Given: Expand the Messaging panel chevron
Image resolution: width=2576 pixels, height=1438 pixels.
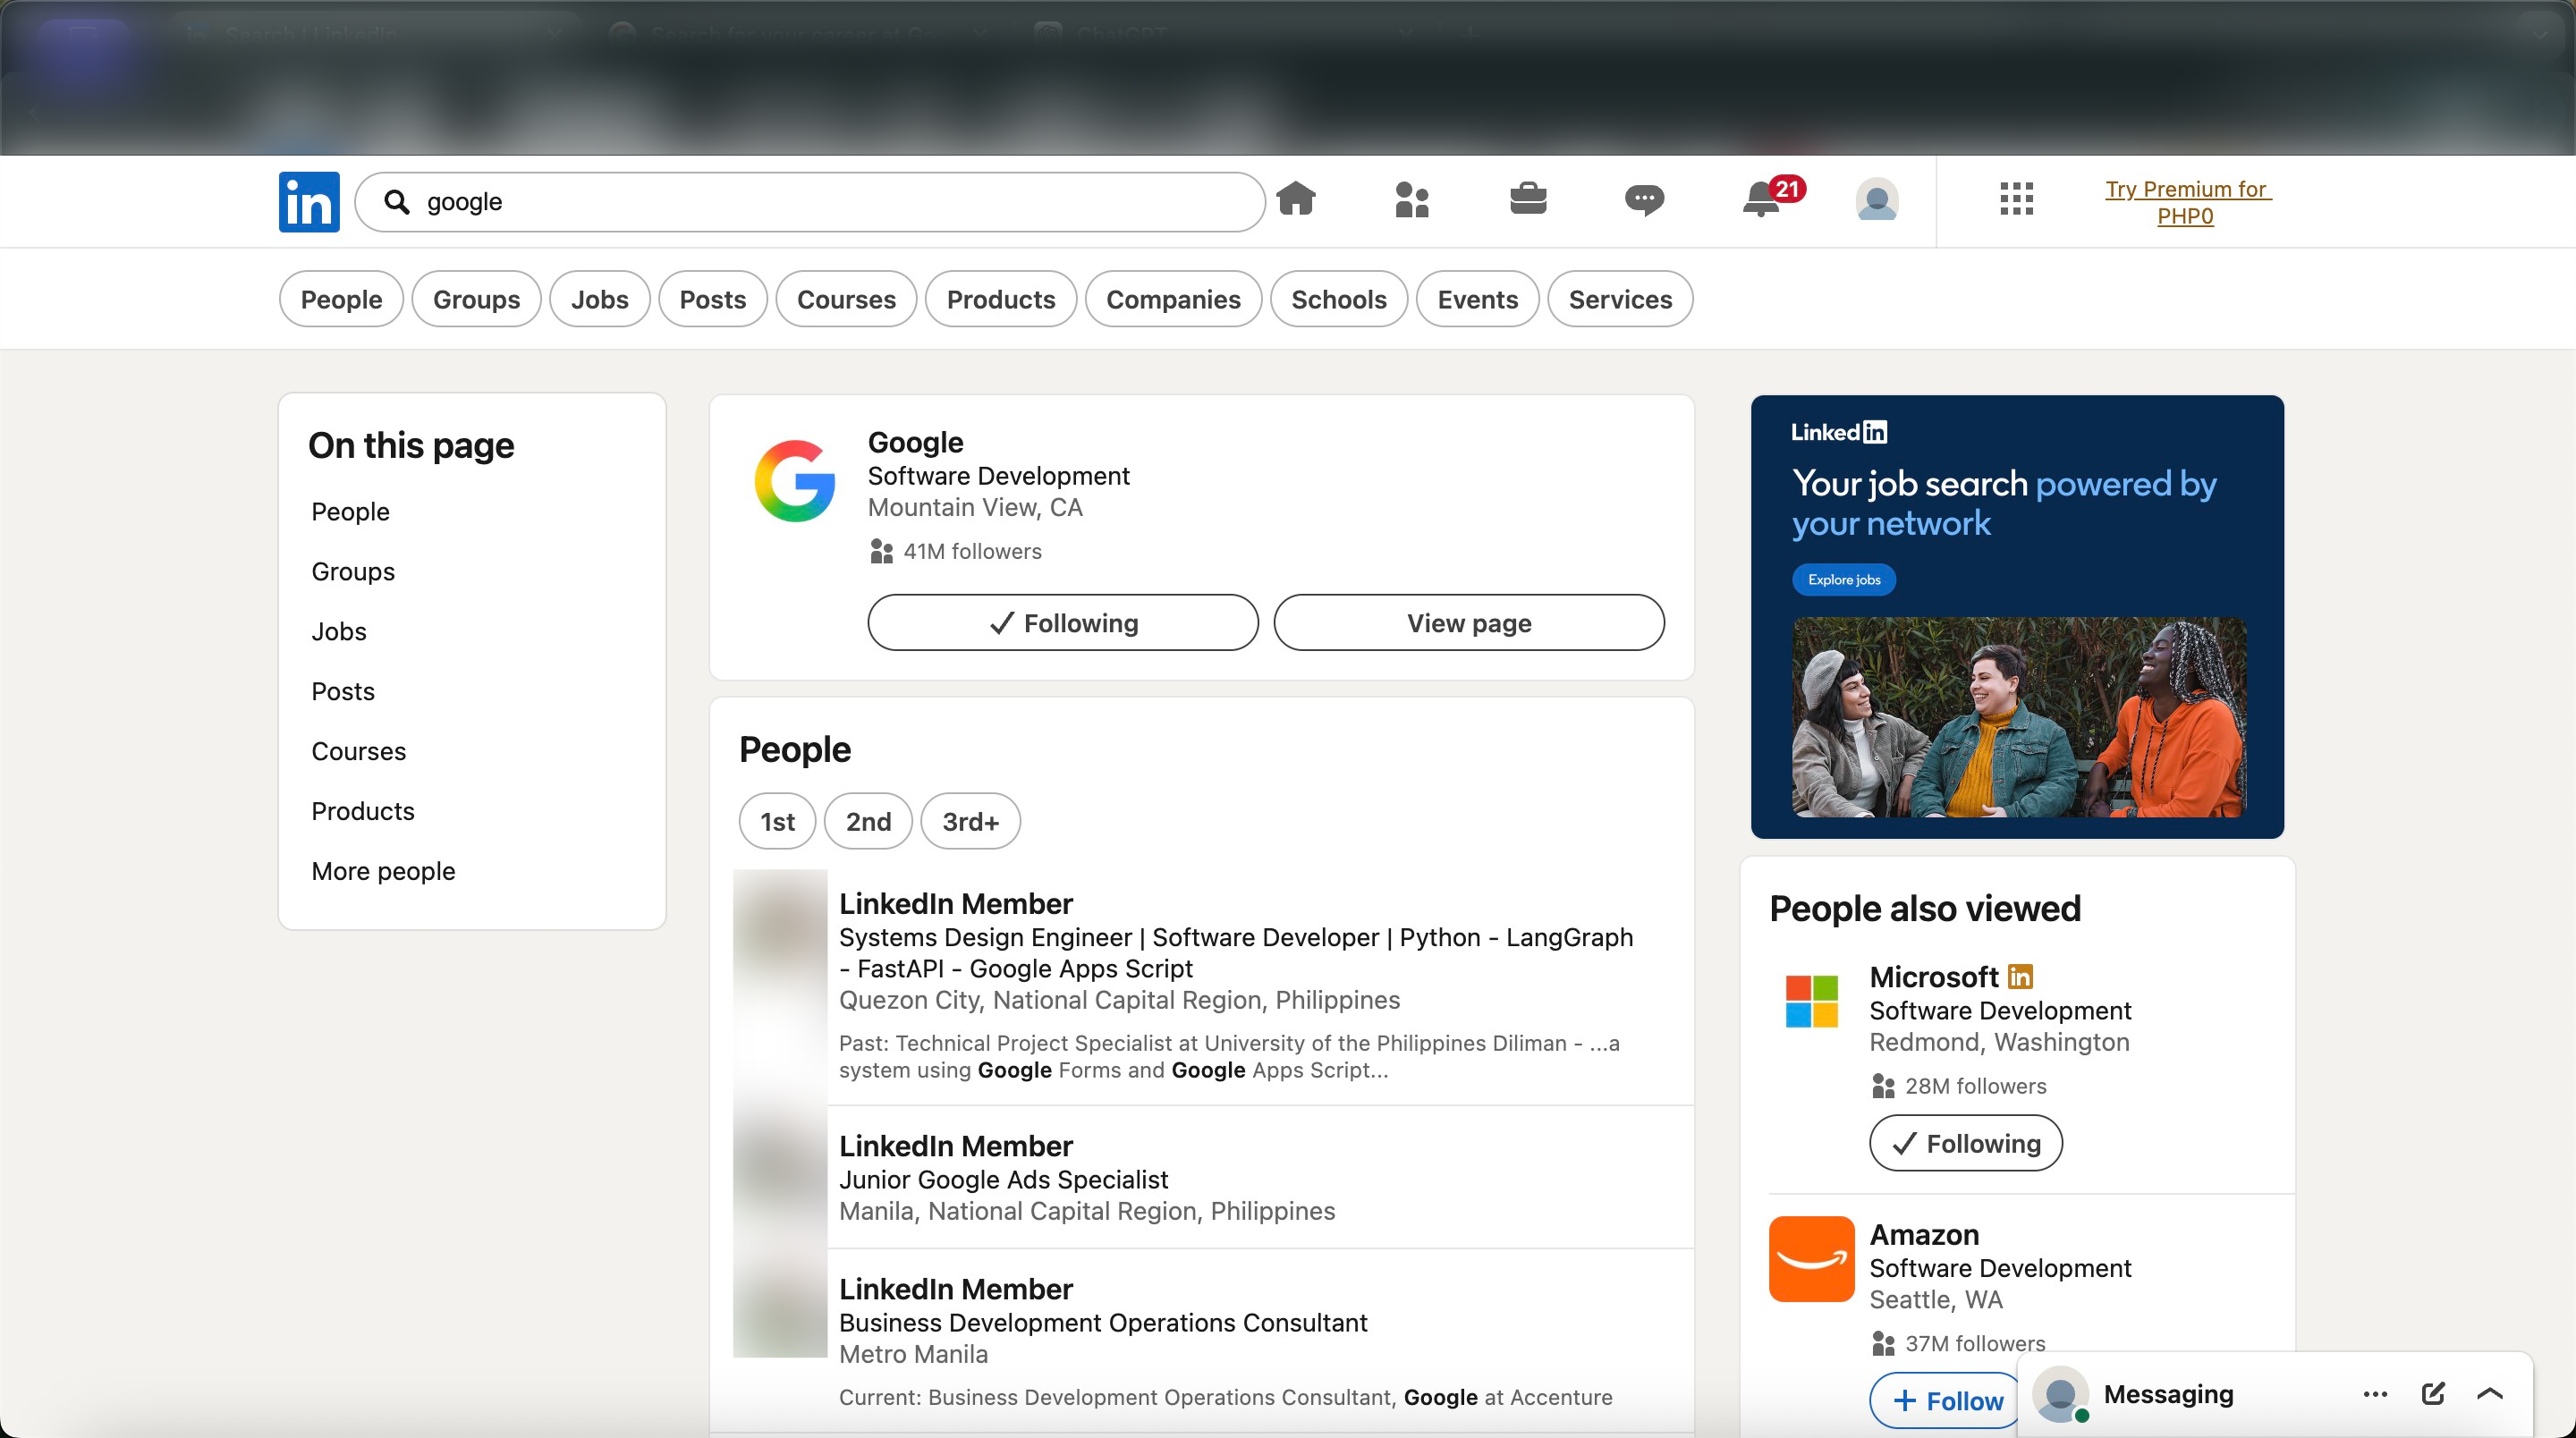Looking at the screenshot, I should pos(2490,1393).
